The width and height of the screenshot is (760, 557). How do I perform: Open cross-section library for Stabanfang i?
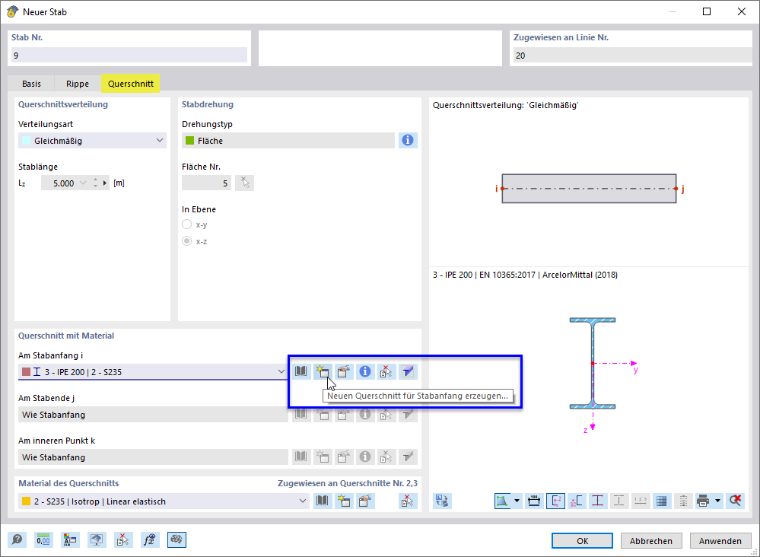pyautogui.click(x=301, y=372)
